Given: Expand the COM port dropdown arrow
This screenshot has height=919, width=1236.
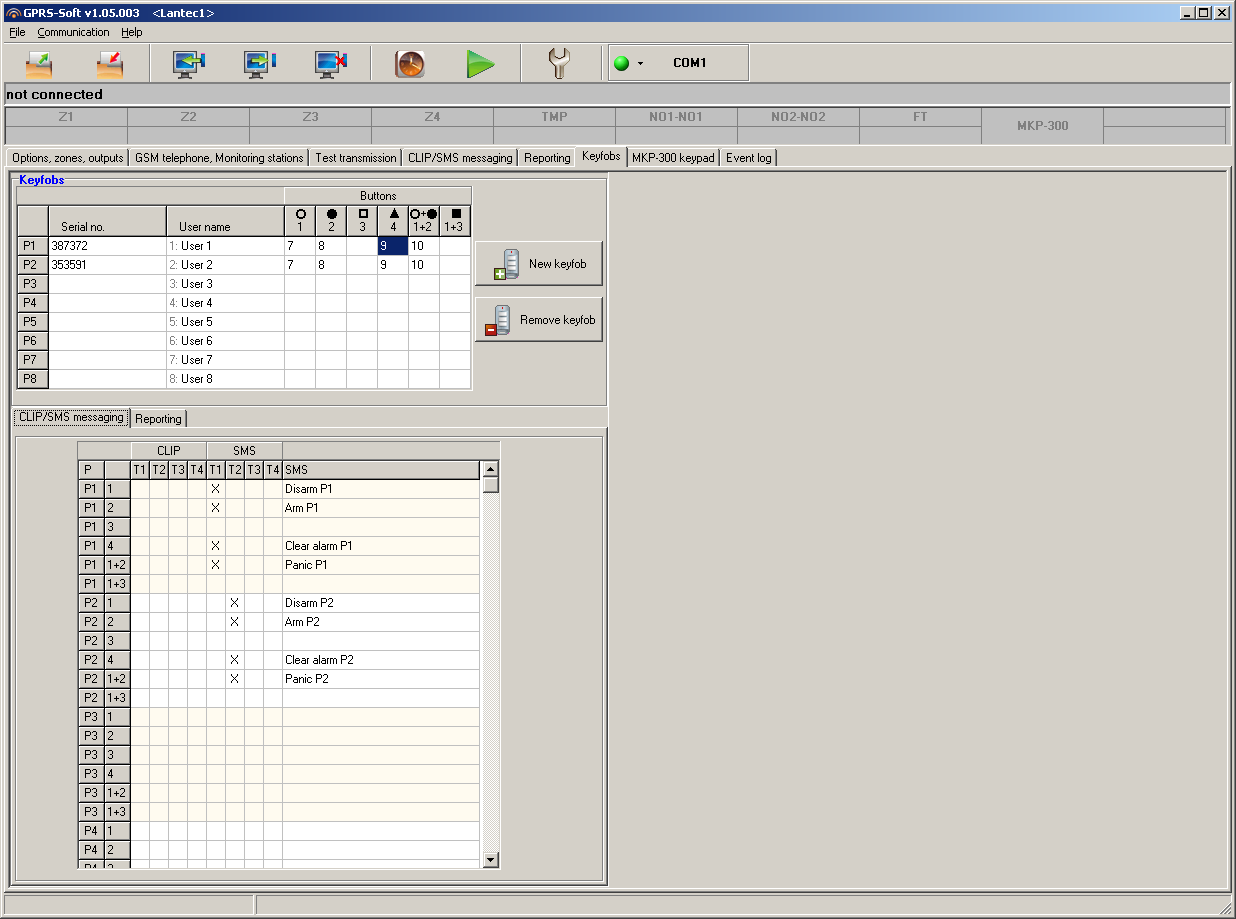Looking at the screenshot, I should (x=640, y=63).
